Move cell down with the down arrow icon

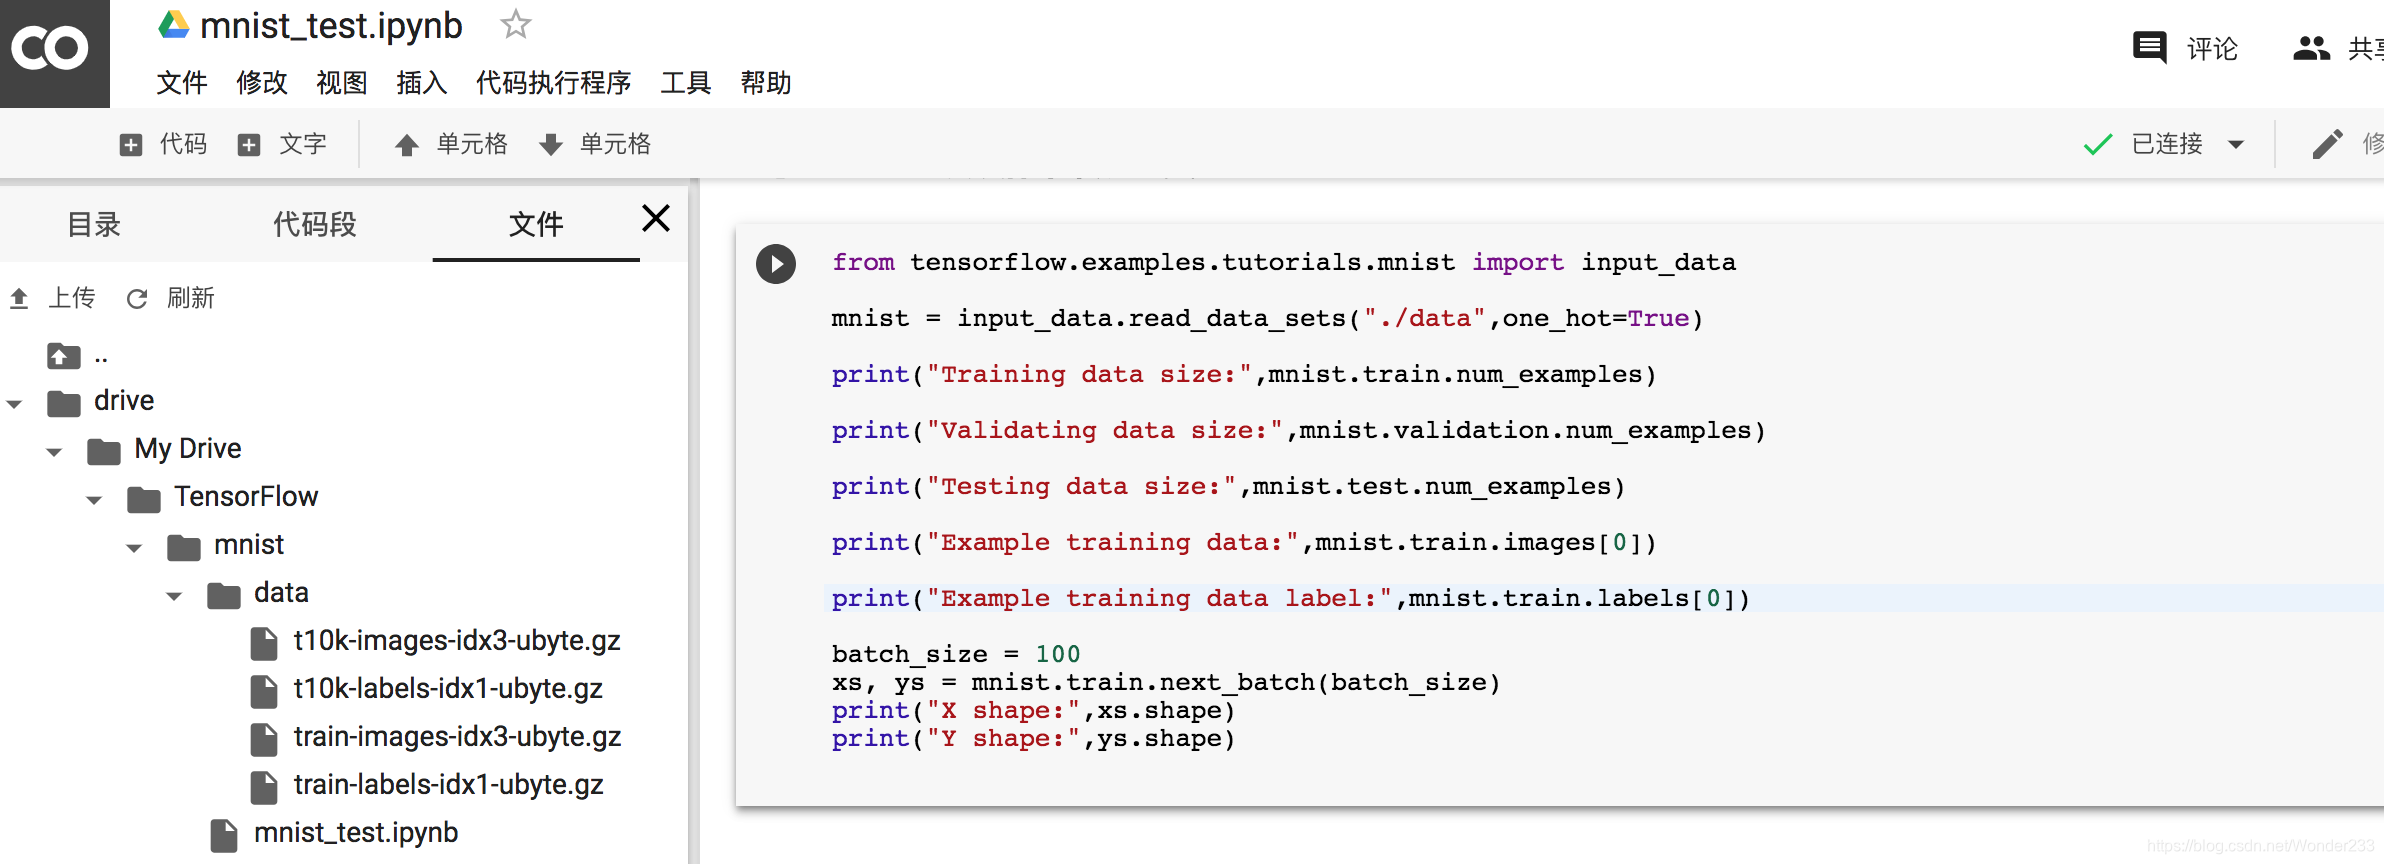click(x=551, y=145)
